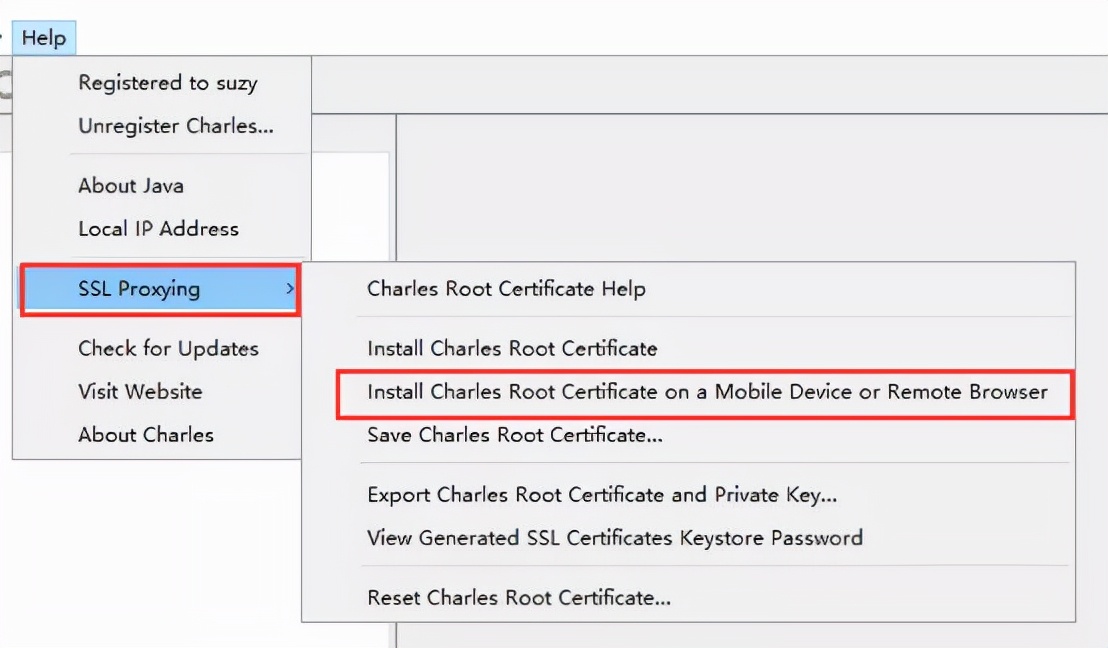View Generated SSL Certificates Keystore Password
This screenshot has height=648, width=1108.
[688, 538]
